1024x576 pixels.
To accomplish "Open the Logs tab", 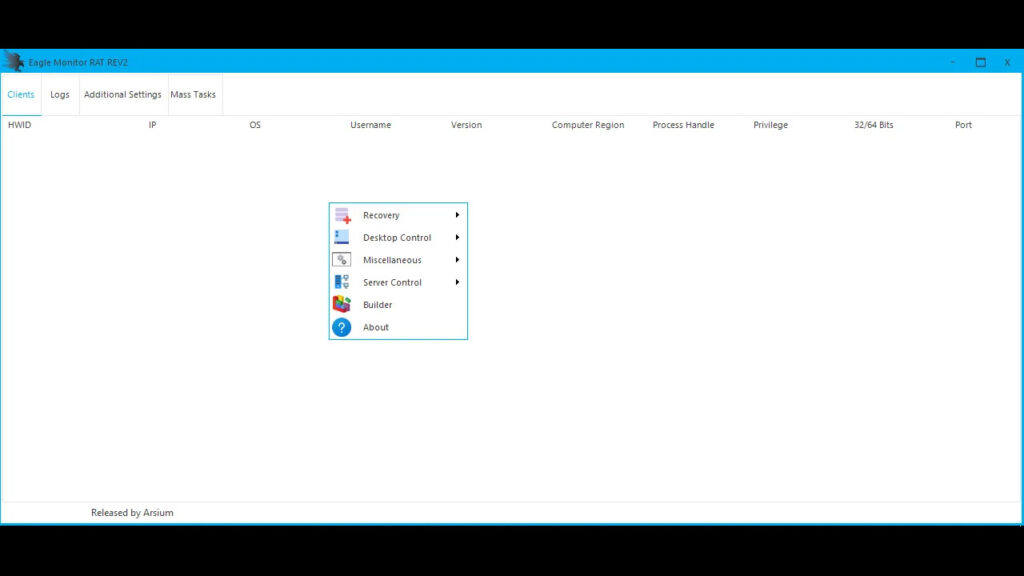I will click(x=60, y=95).
